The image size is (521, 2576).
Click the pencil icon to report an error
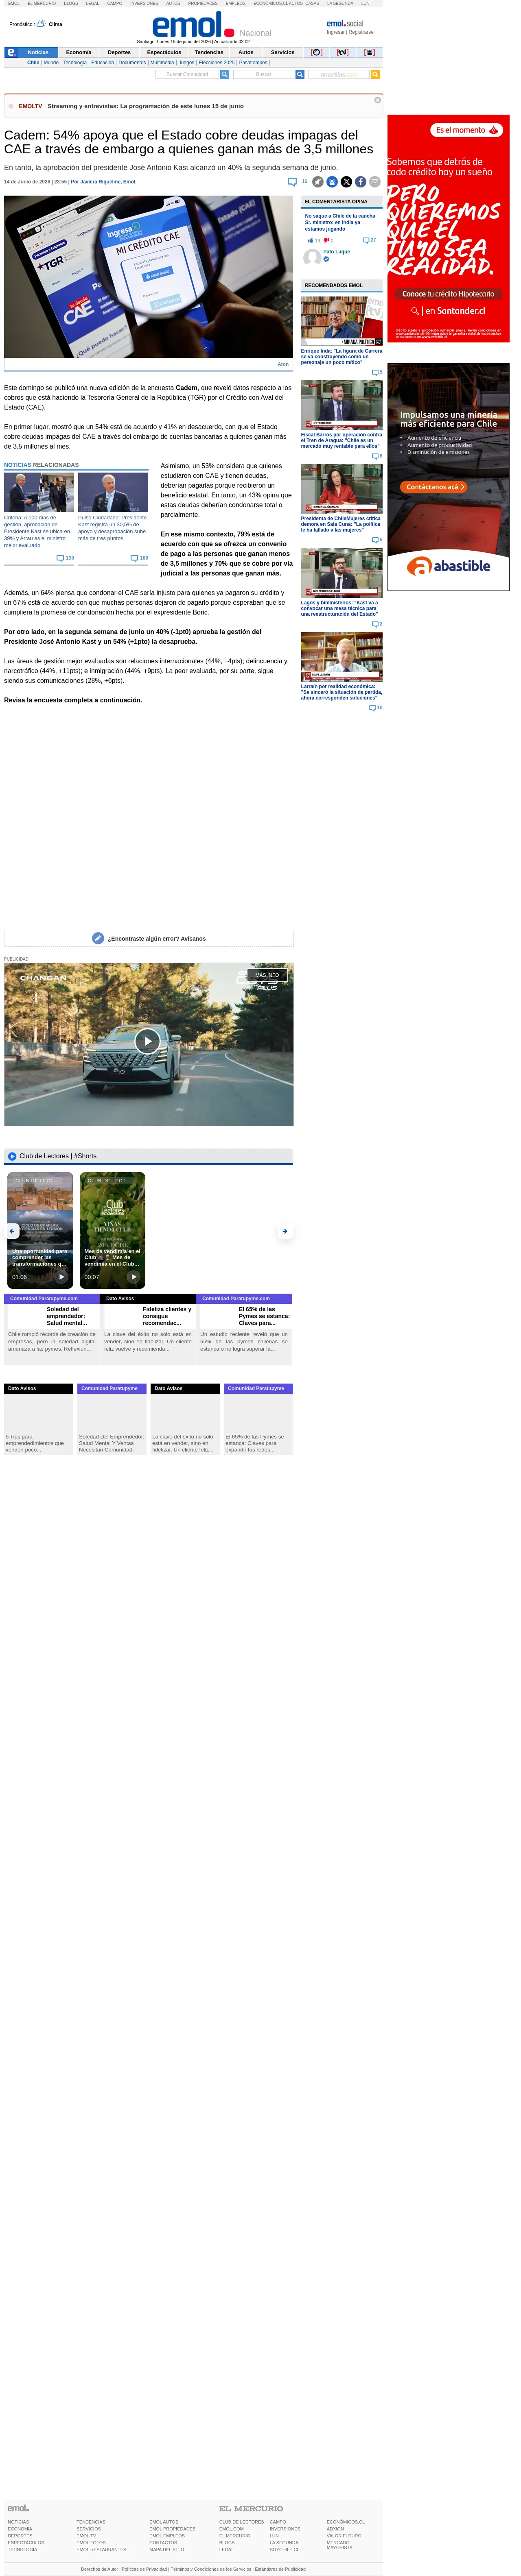point(98,938)
